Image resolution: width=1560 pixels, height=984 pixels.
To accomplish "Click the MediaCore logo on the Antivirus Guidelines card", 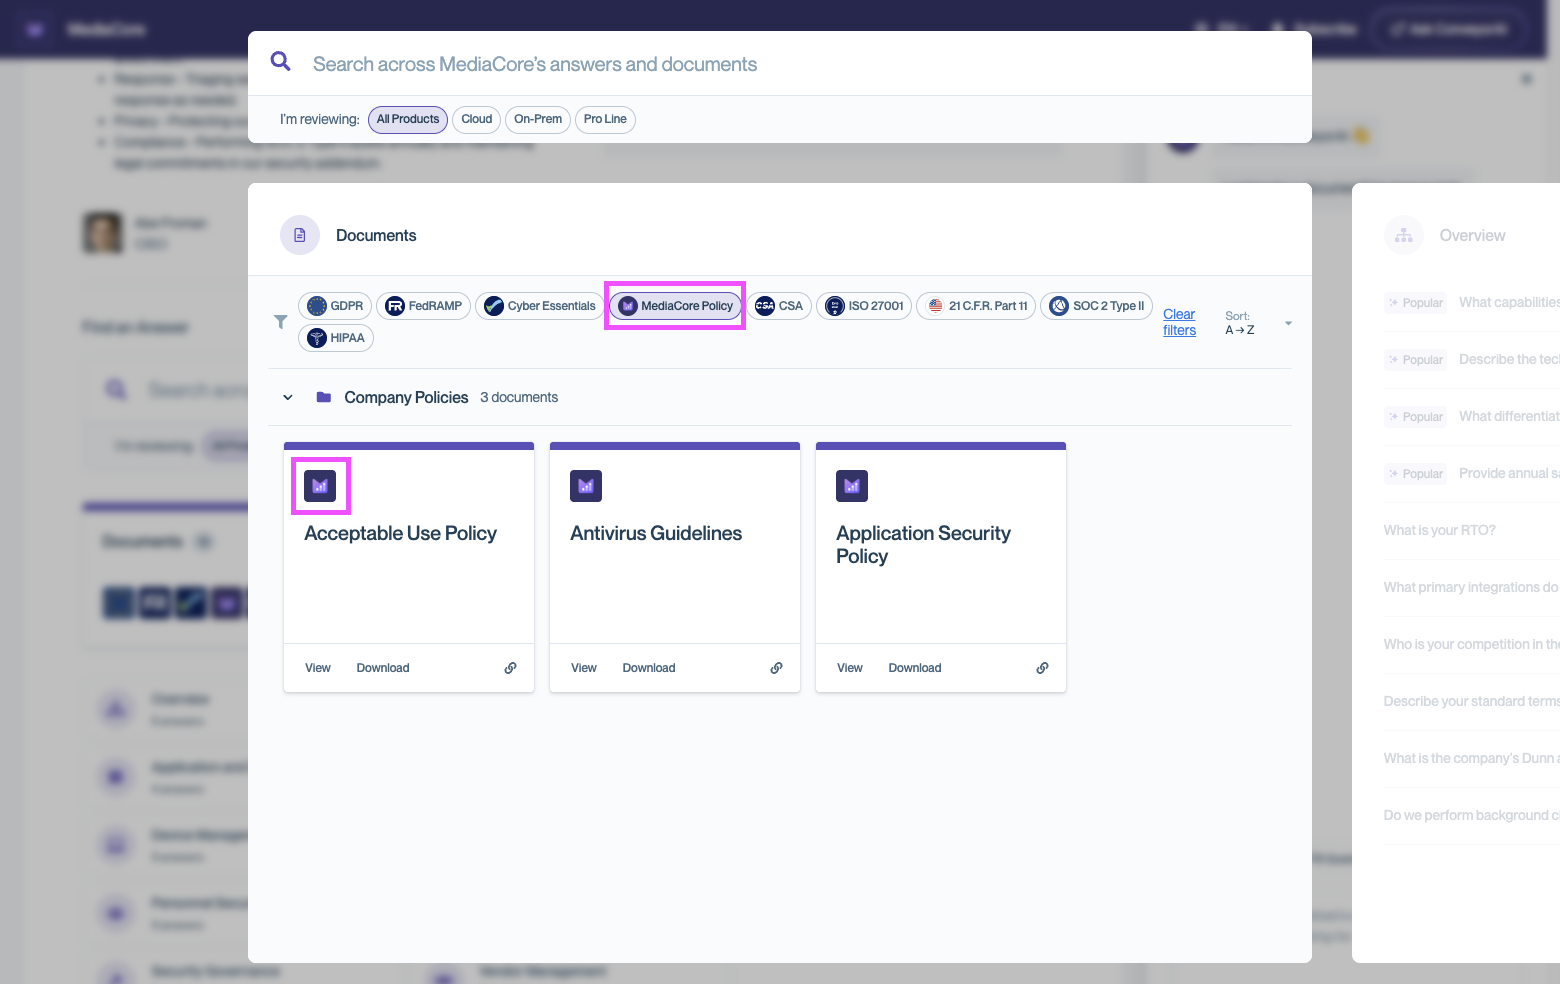I will [x=586, y=486].
